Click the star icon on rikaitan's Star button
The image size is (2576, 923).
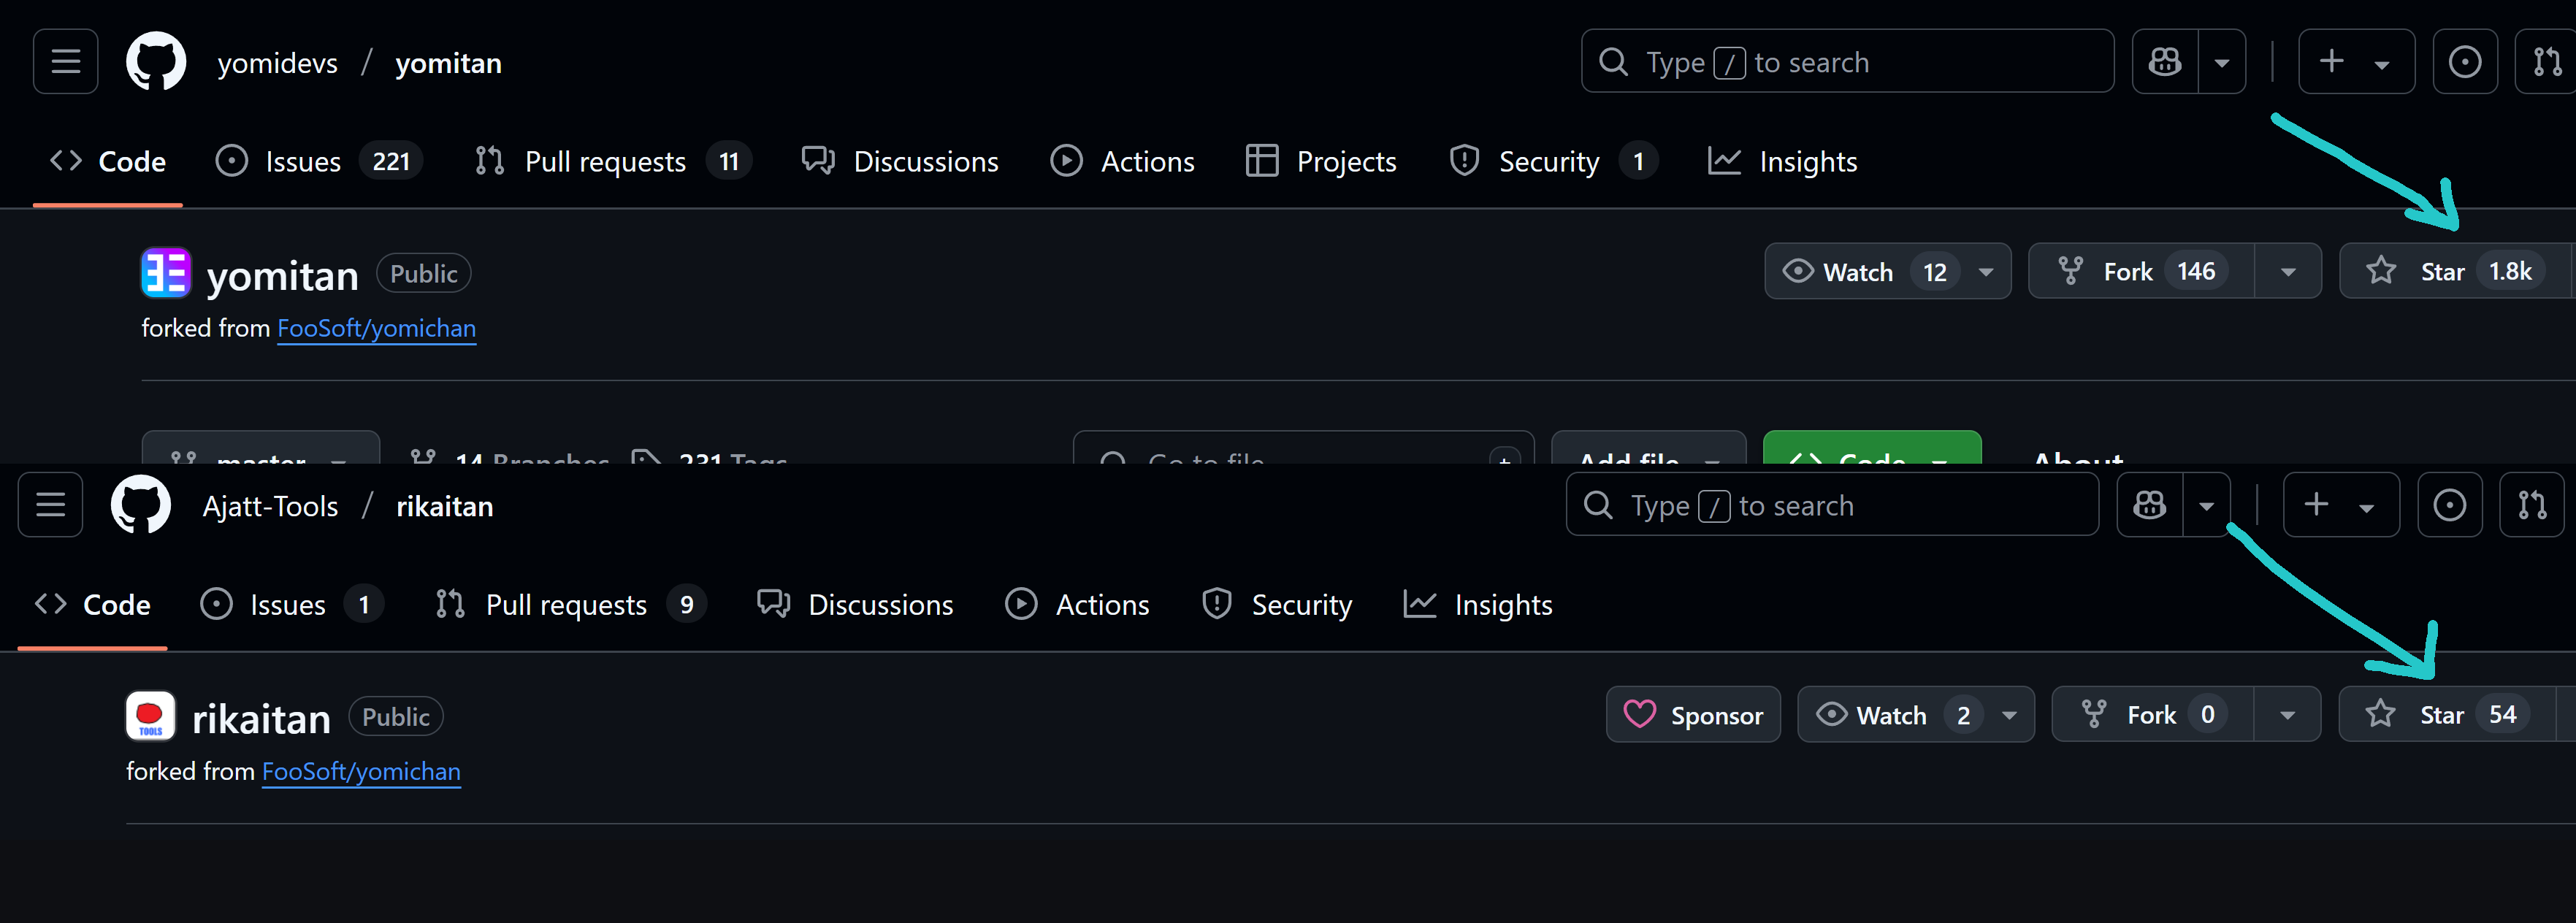[2380, 714]
